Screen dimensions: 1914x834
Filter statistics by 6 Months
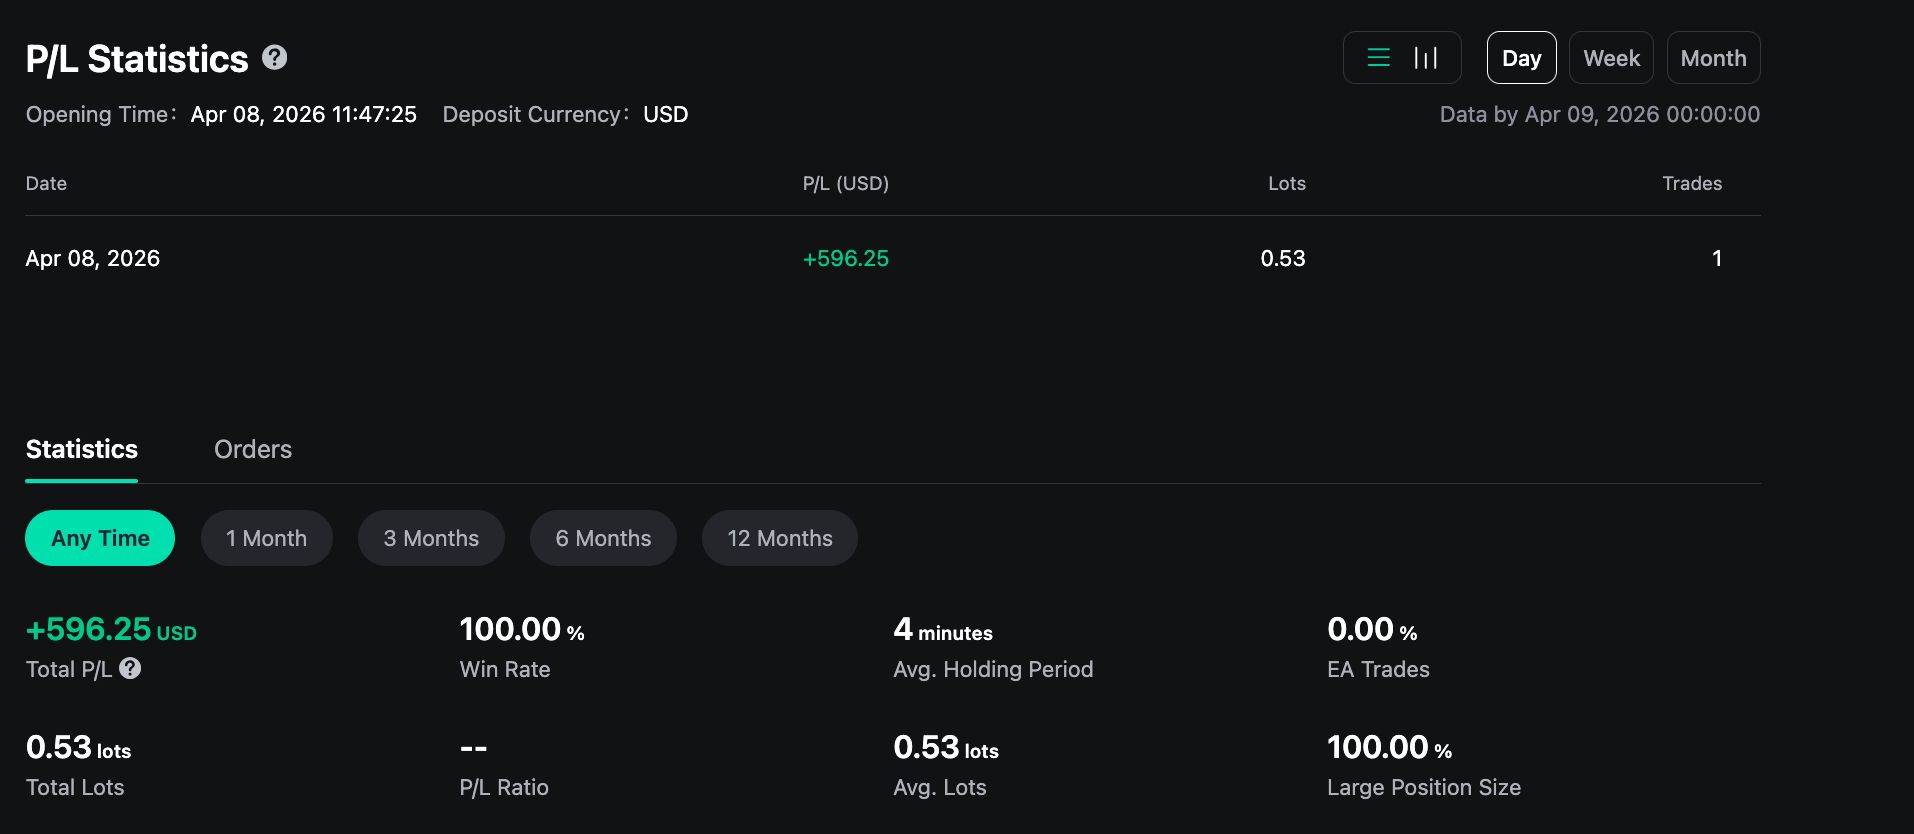603,538
